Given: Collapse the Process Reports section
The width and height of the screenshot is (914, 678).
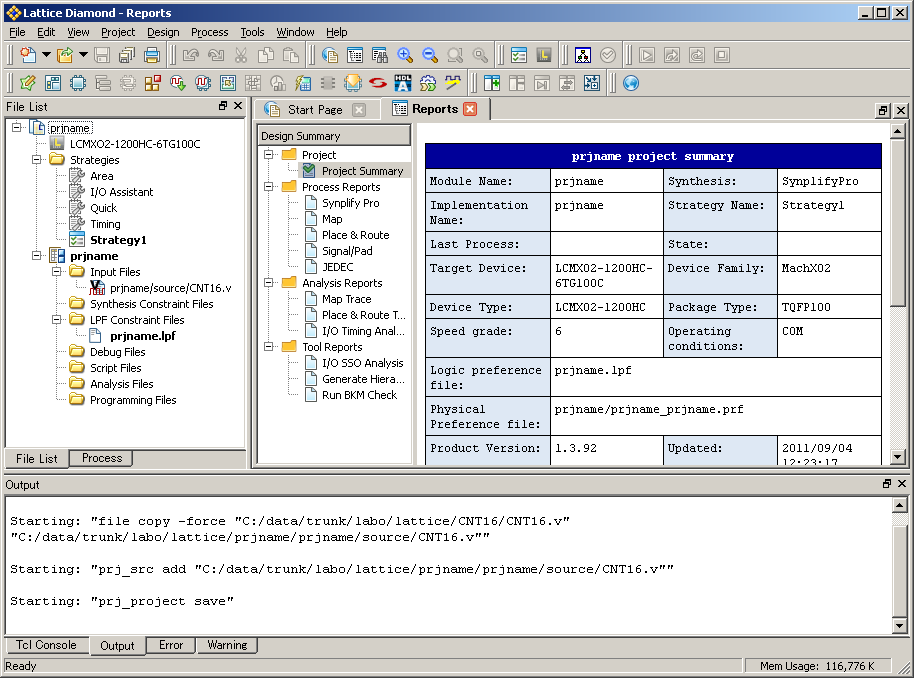Looking at the screenshot, I should click(x=269, y=187).
